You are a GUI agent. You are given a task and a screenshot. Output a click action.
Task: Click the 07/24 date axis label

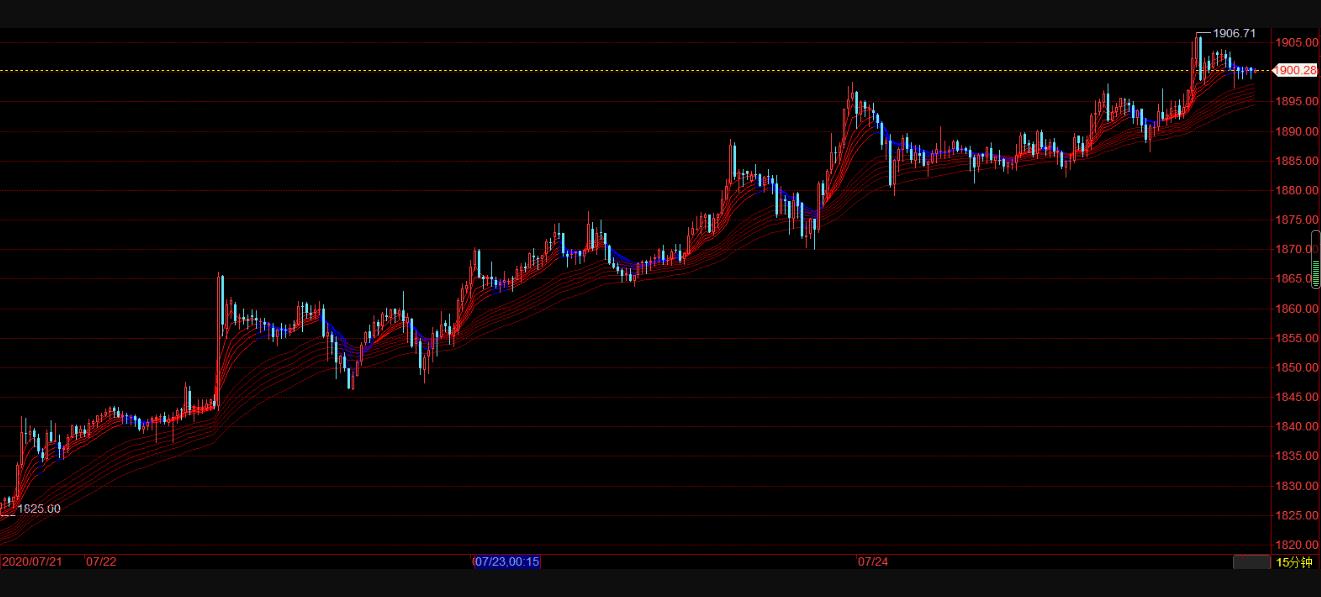pos(873,562)
